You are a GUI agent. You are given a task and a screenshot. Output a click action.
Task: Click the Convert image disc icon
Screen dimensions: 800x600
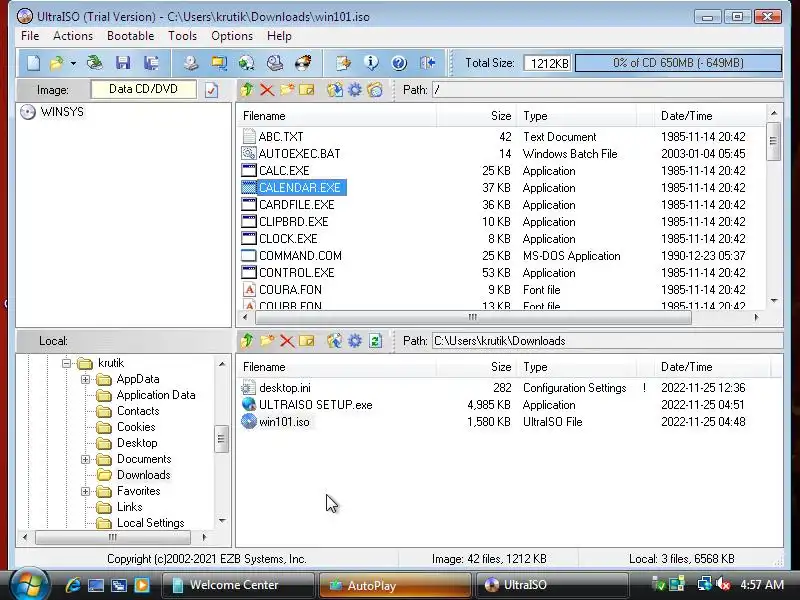(x=247, y=63)
